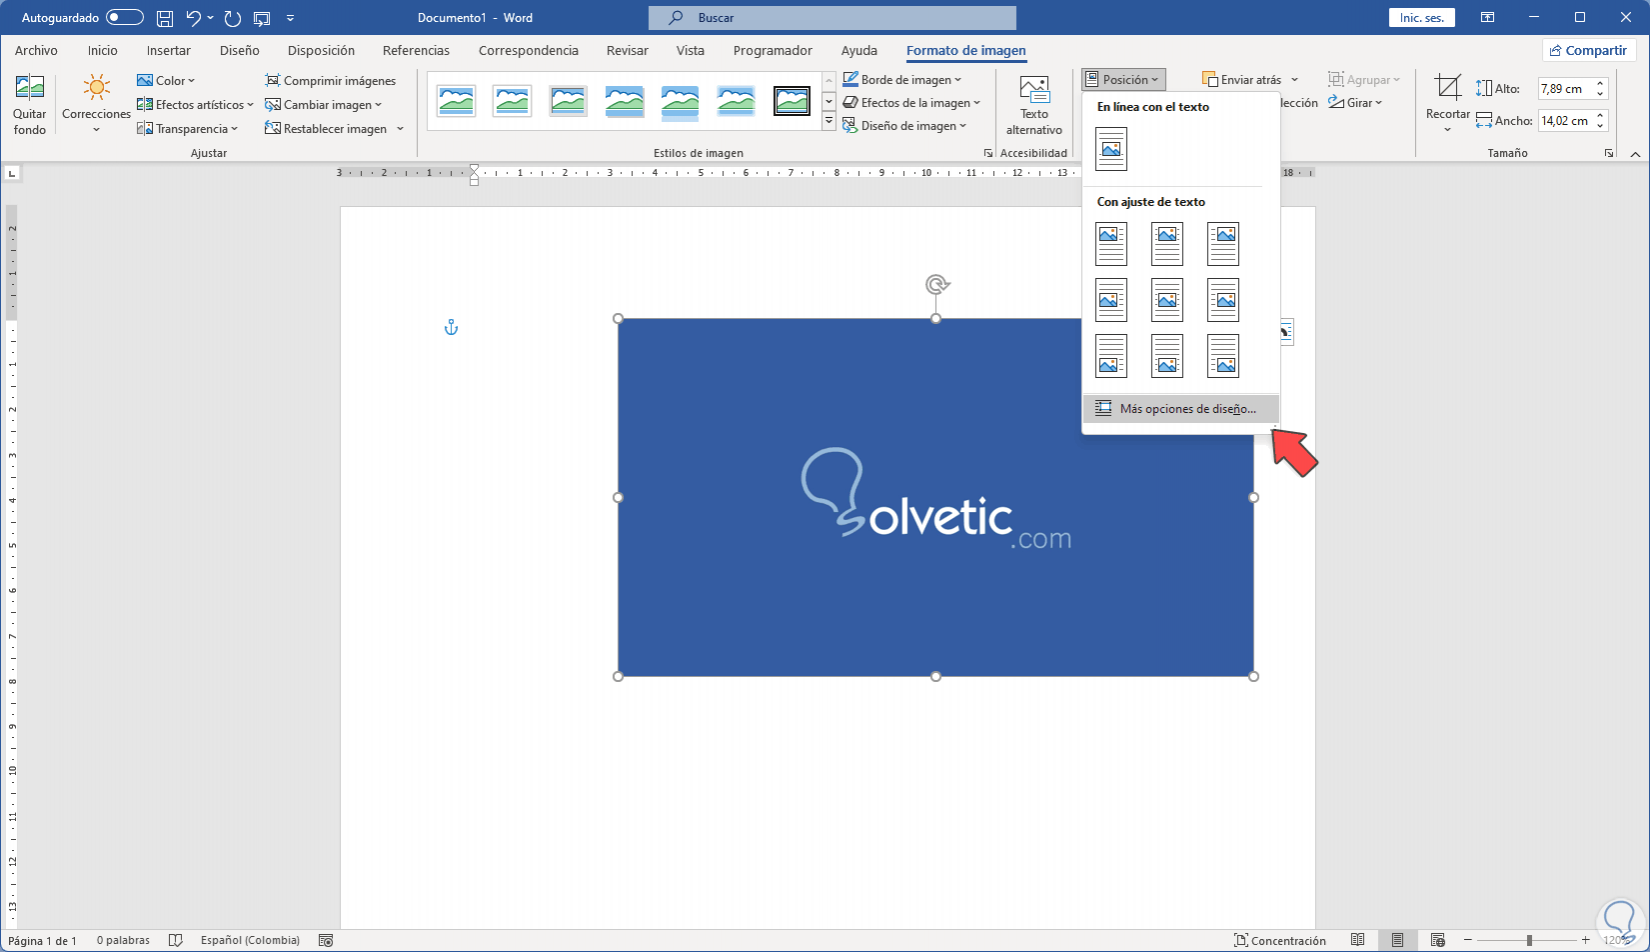Open the Texto alternativo tool
Viewport: 1650px width, 952px height.
1034,105
